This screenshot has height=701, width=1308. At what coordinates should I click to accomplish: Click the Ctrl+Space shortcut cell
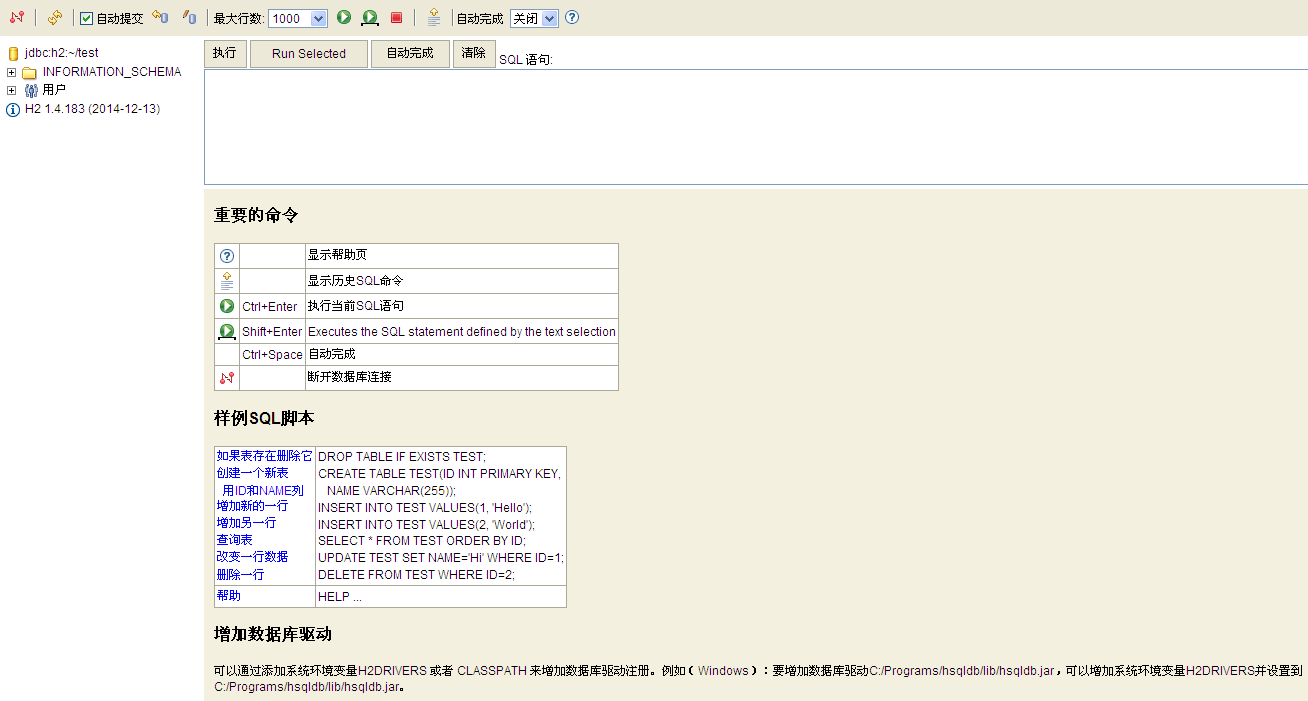[272, 355]
